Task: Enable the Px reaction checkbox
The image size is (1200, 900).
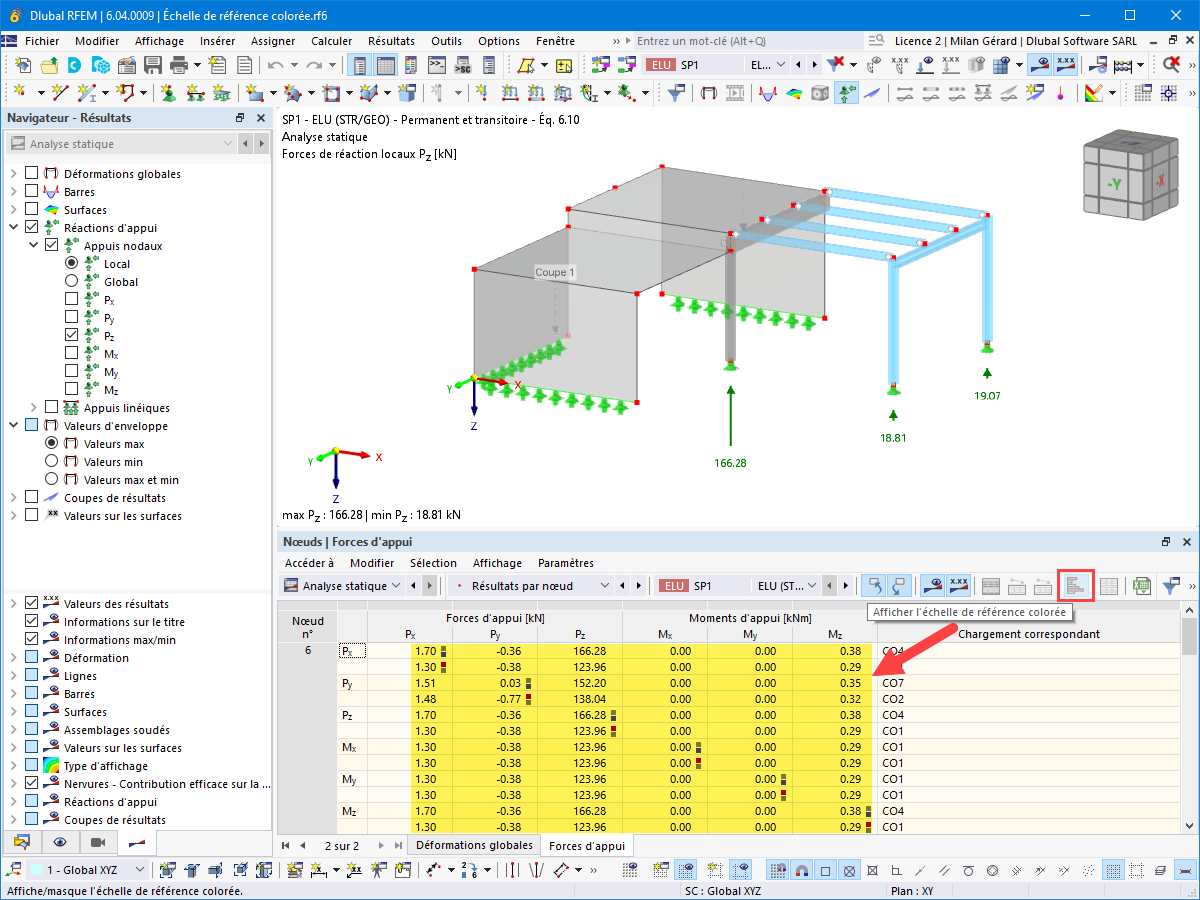Action: tap(71, 300)
